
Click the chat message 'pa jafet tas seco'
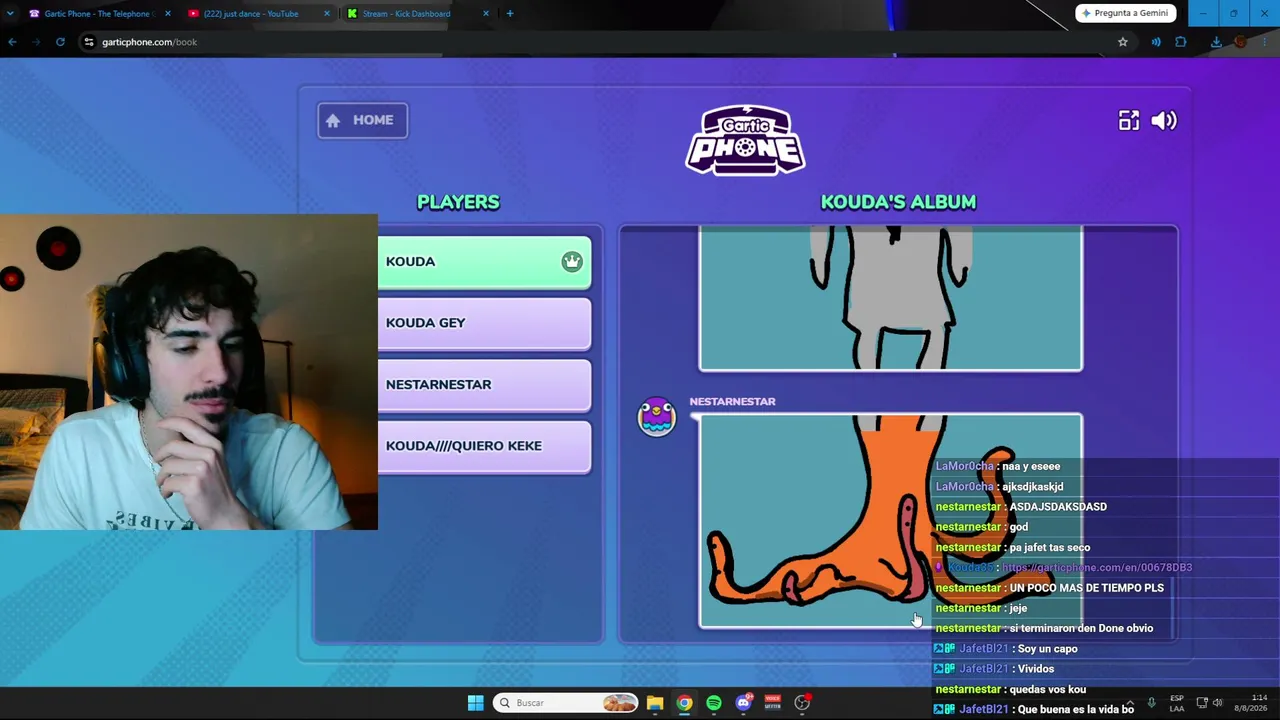click(1050, 548)
